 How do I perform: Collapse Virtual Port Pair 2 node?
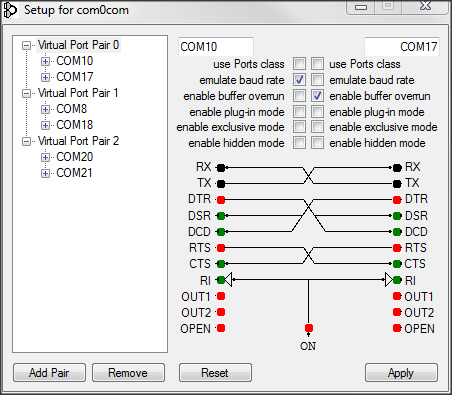[26, 141]
